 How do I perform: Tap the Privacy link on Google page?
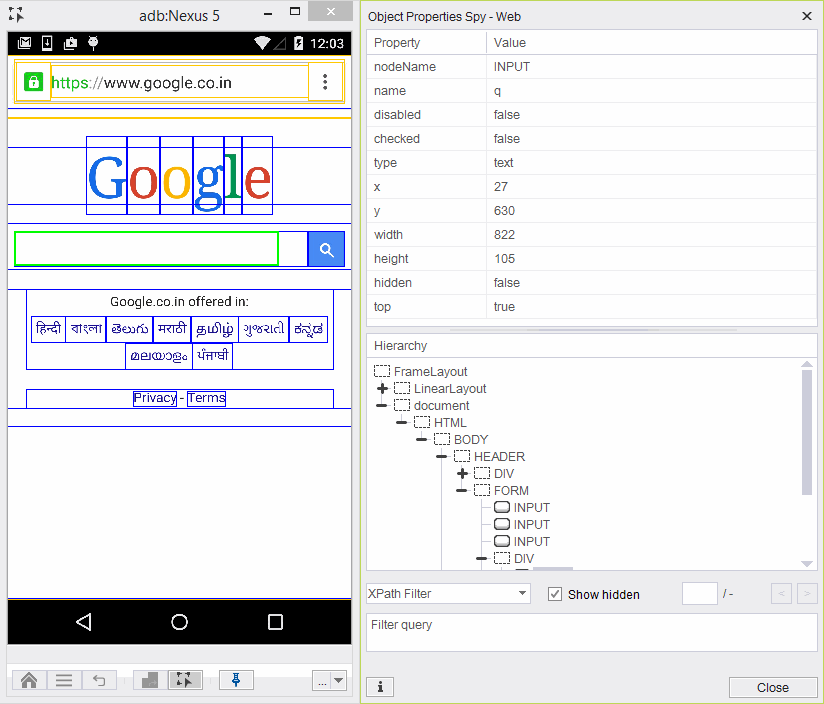154,398
